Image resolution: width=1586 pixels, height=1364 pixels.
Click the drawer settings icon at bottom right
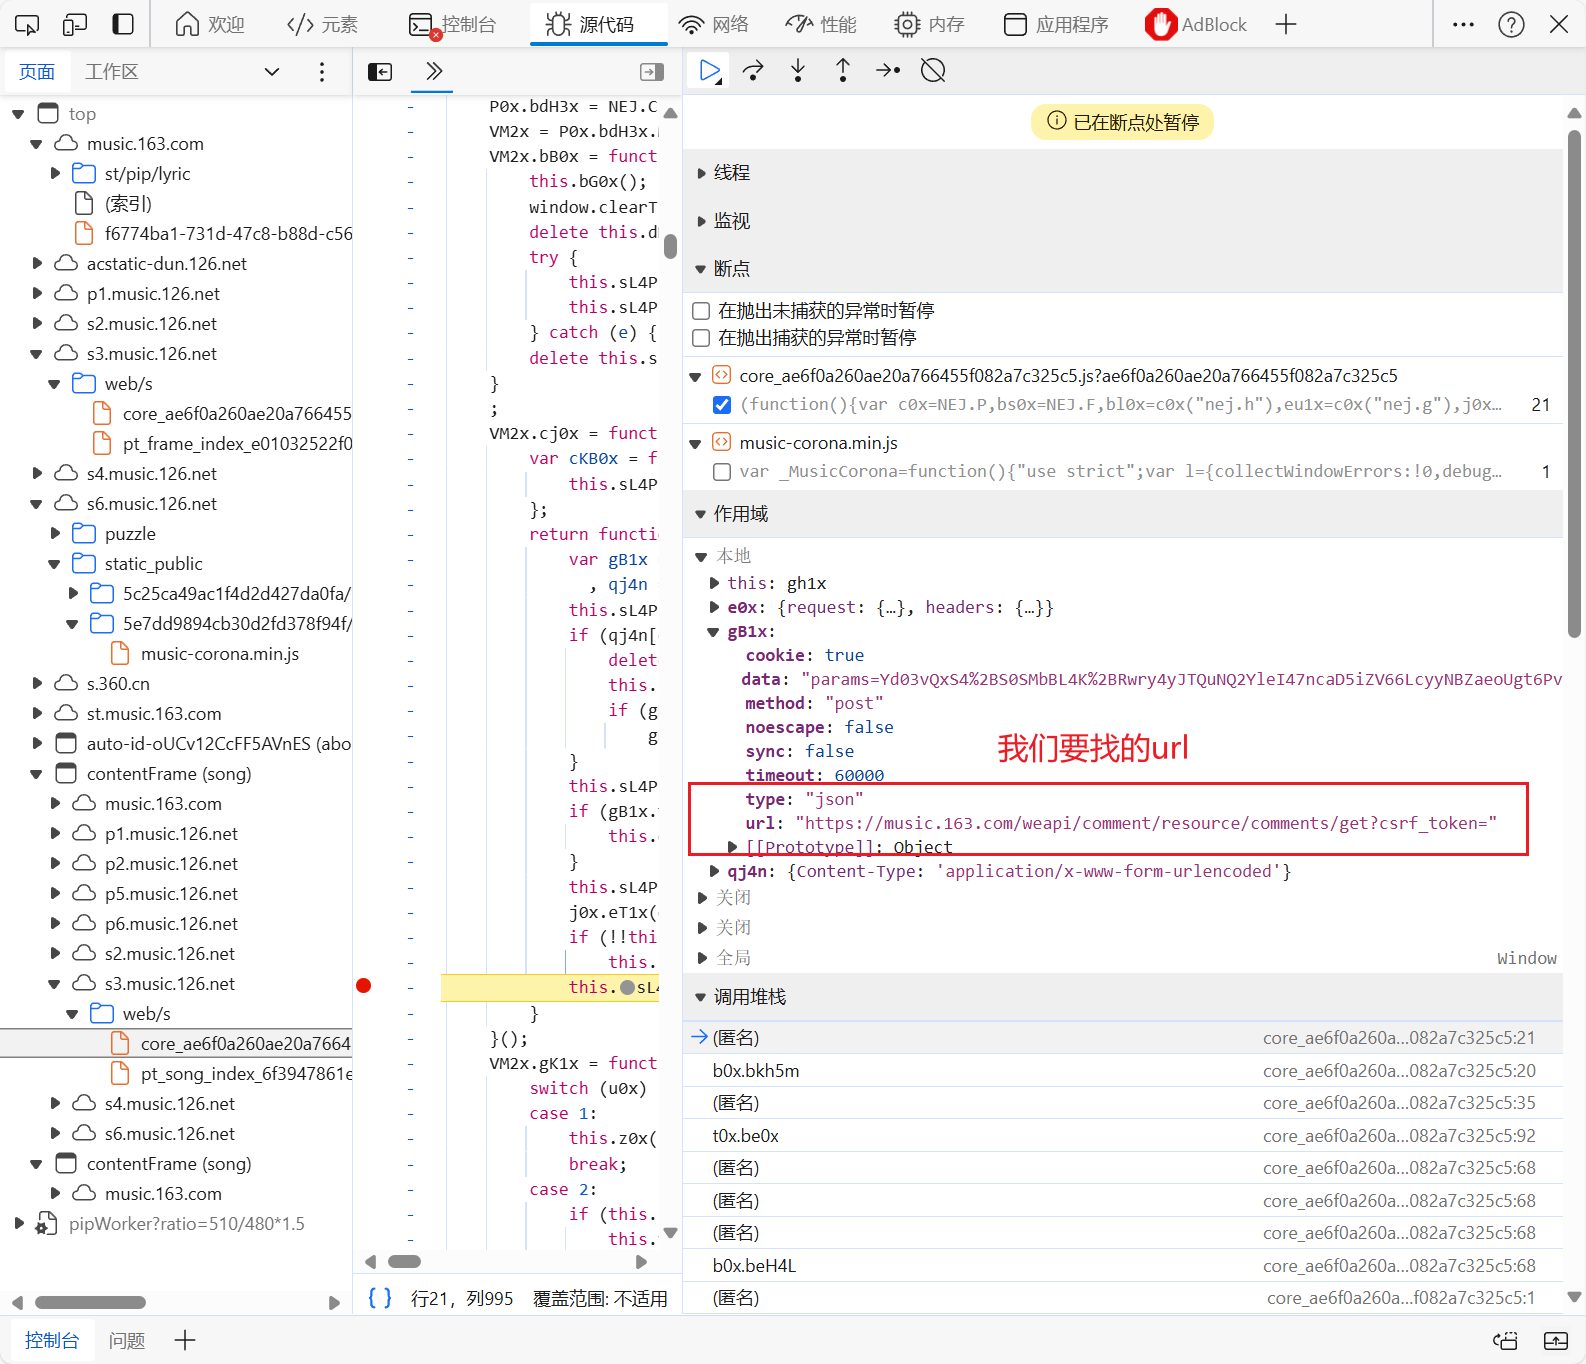coord(1505,1340)
